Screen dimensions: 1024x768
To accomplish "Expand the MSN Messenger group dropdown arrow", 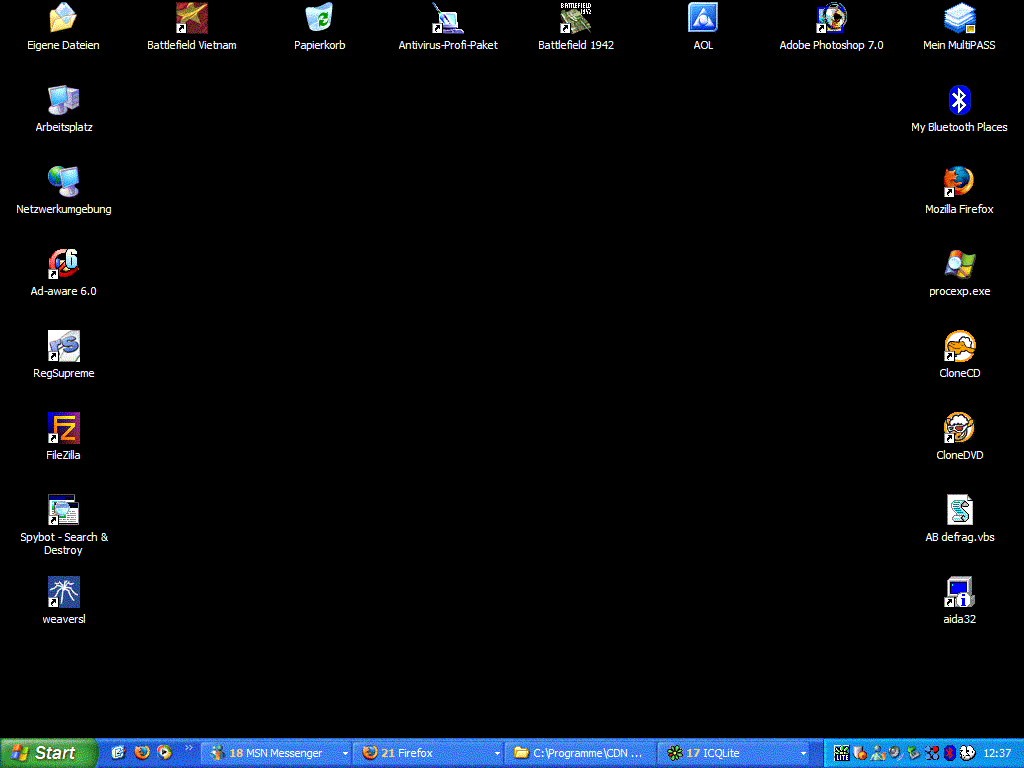I will pos(345,754).
